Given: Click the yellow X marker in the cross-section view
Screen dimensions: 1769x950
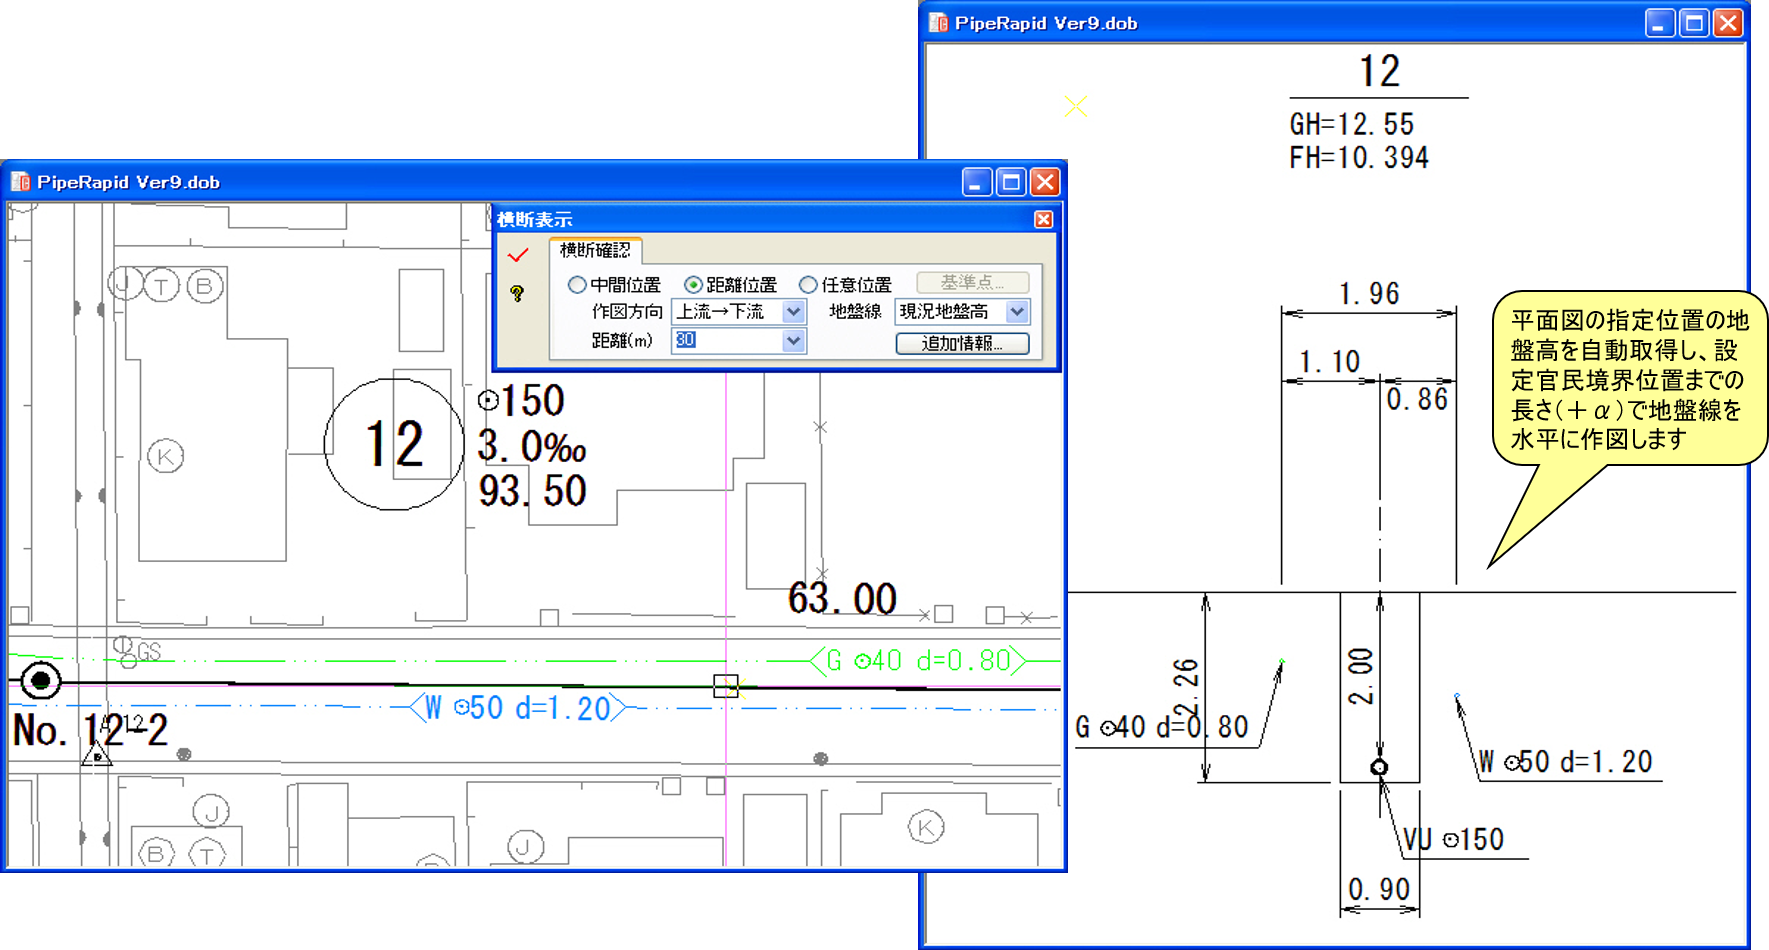Looking at the screenshot, I should (x=1076, y=106).
